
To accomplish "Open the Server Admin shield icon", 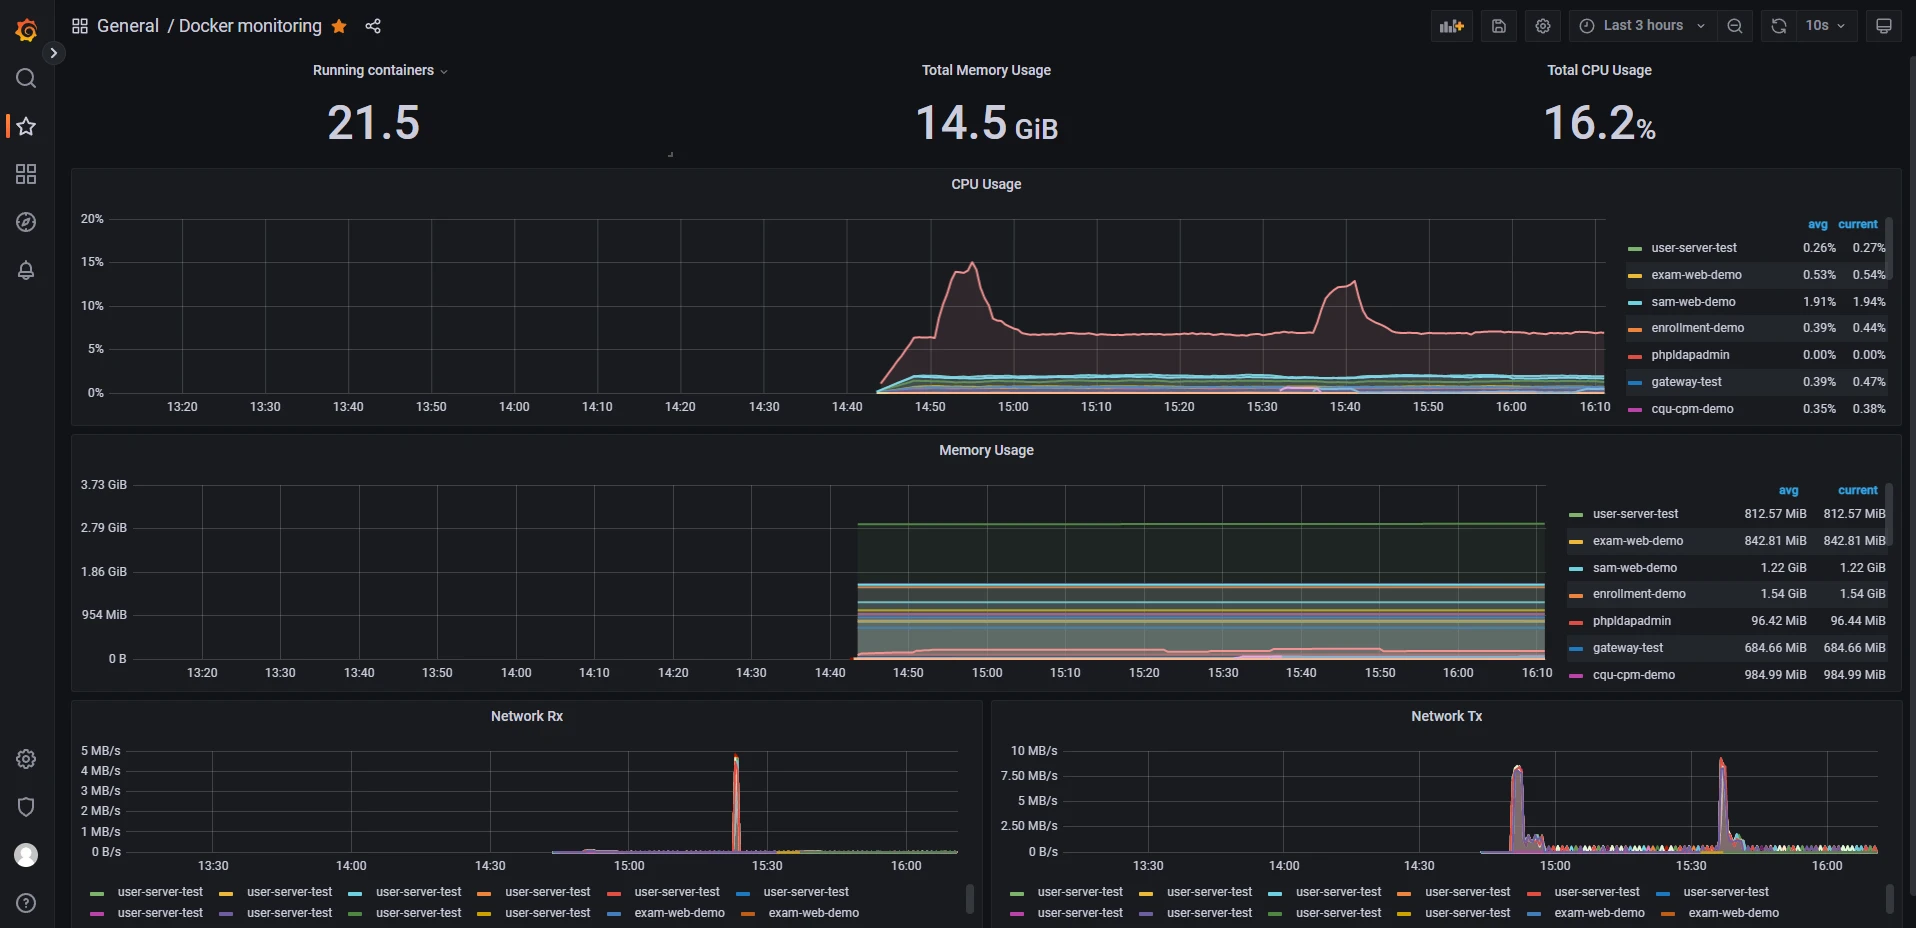I will (26, 807).
